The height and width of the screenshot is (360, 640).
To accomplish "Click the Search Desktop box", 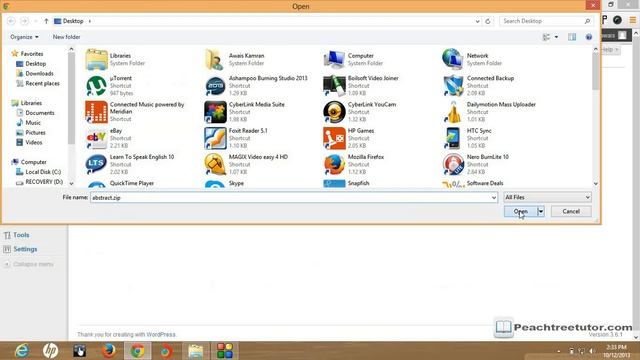I will [x=546, y=21].
